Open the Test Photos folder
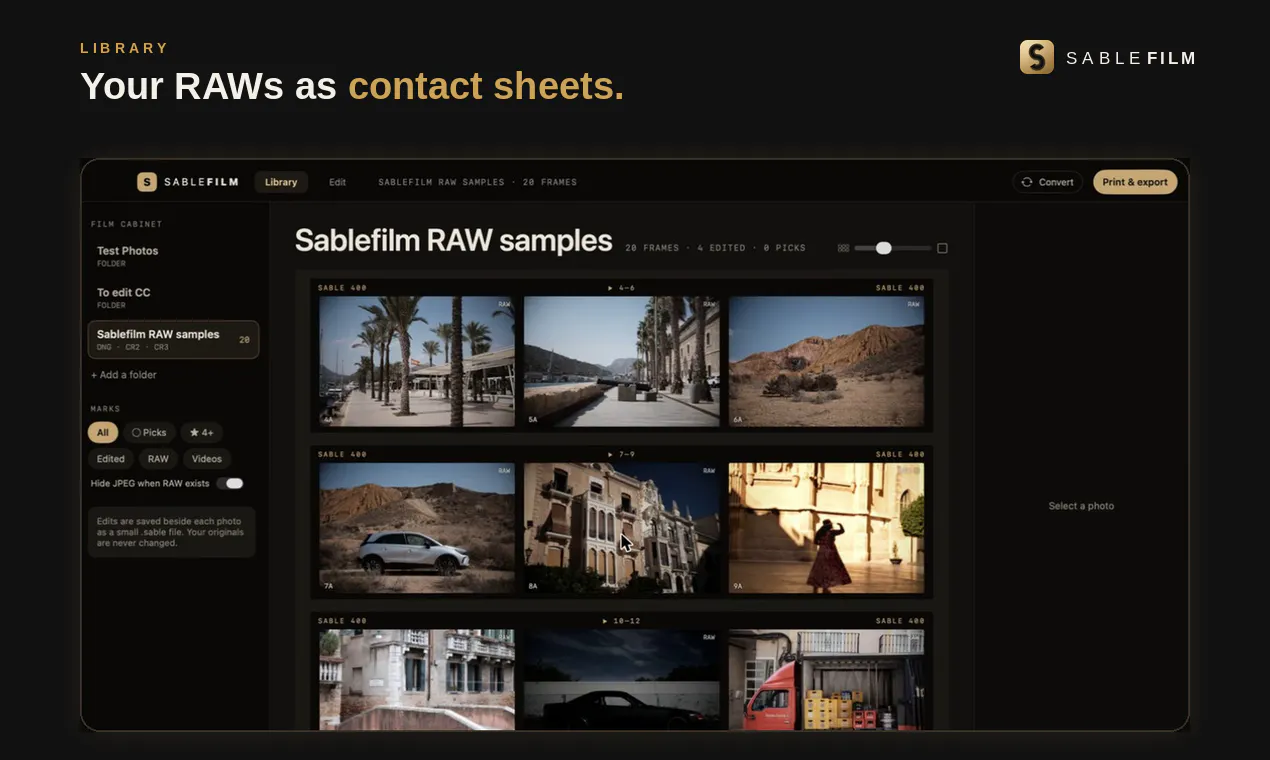Image resolution: width=1270 pixels, height=760 pixels. point(172,256)
